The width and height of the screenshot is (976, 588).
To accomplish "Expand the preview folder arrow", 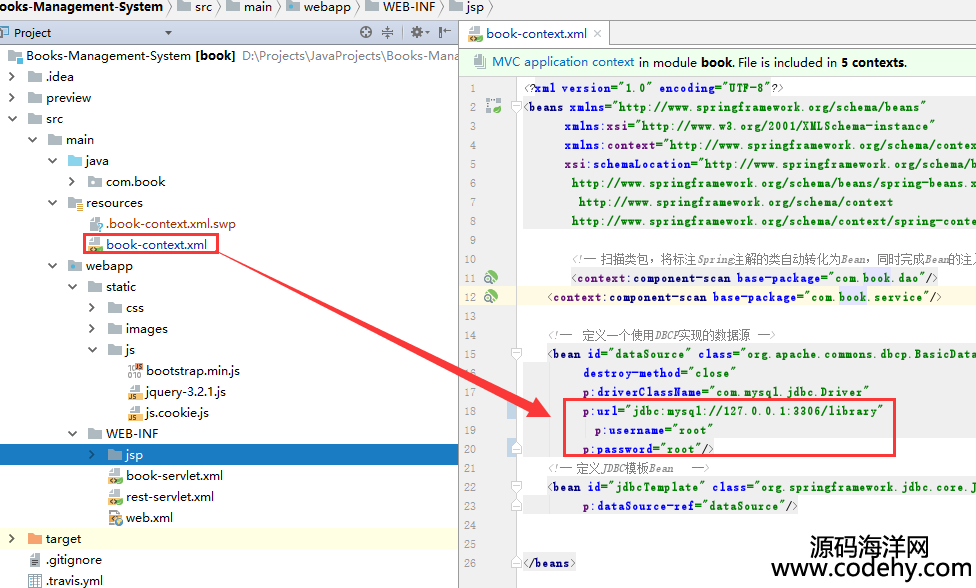I will [12, 98].
